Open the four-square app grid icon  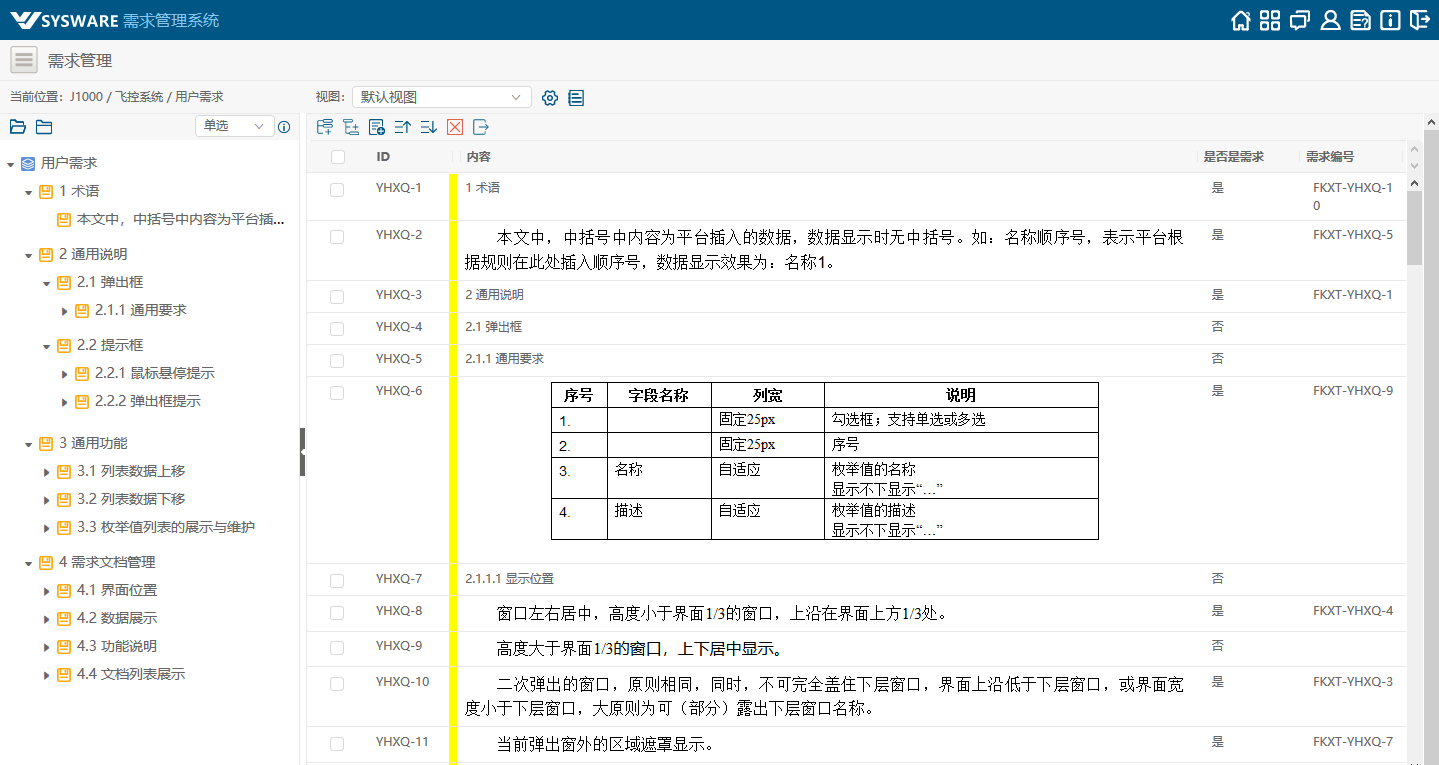[x=1270, y=20]
